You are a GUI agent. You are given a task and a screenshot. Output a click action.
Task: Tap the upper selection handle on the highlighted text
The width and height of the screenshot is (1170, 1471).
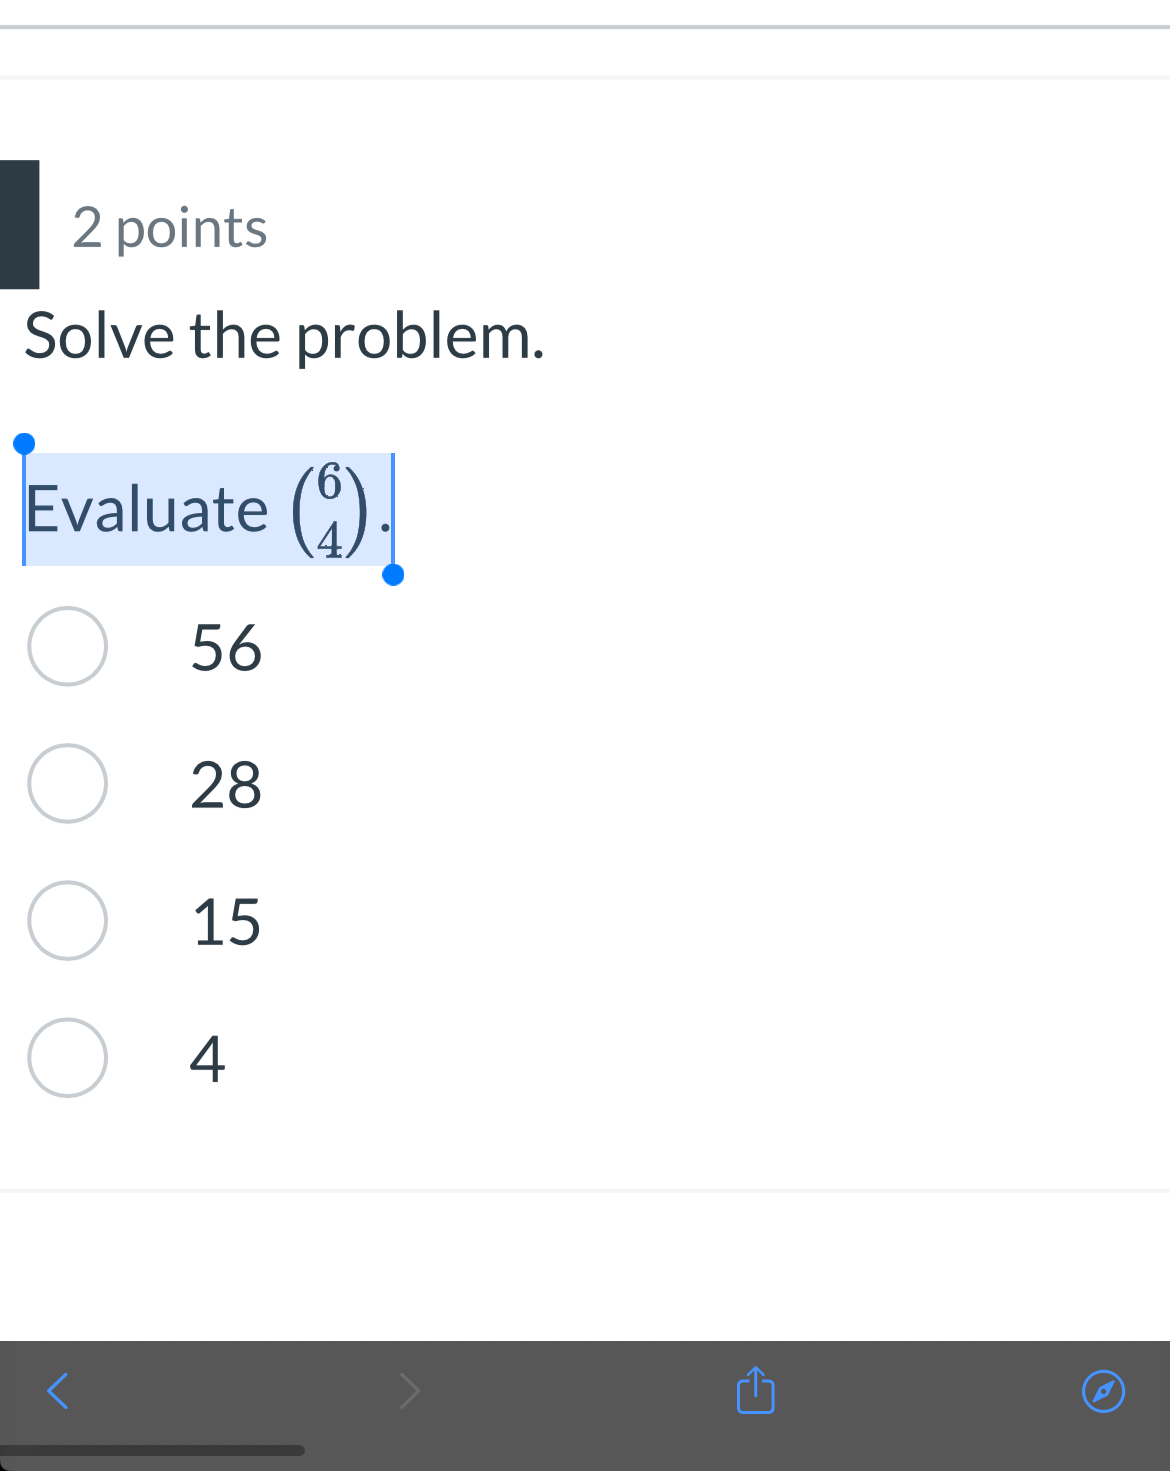pos(24,441)
